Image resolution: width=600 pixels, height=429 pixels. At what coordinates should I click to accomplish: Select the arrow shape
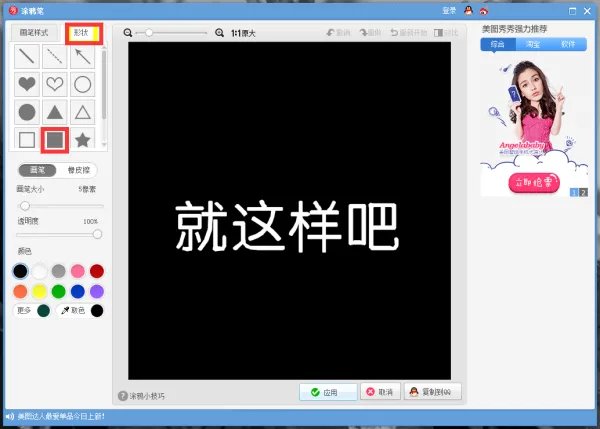83,56
